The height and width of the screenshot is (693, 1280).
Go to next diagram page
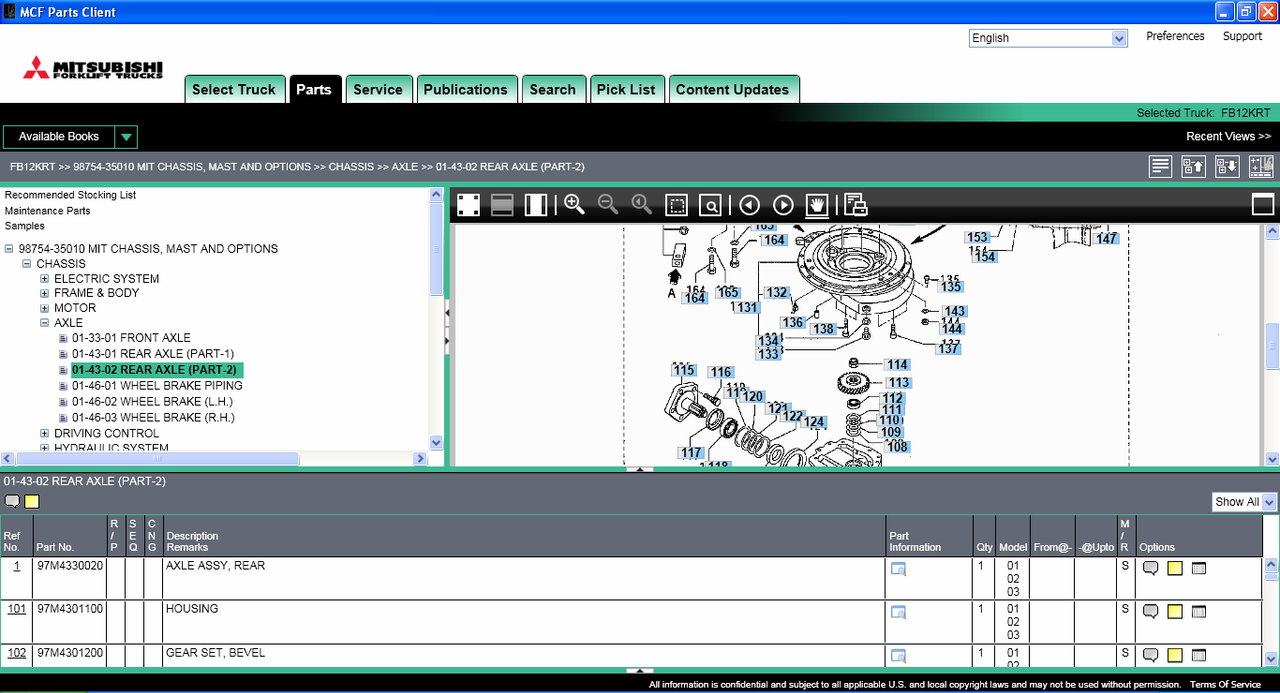click(x=784, y=205)
